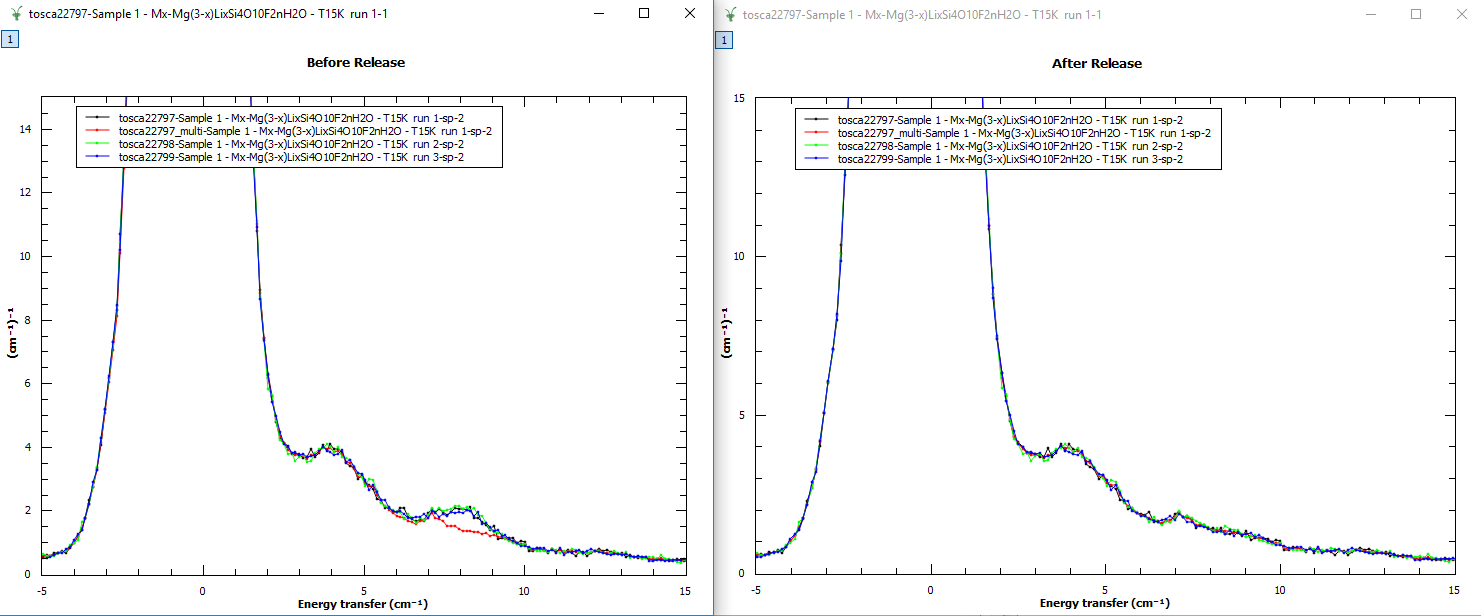Click the Energy transfer axis label in Before Release
This screenshot has width=1481, height=616.
(x=363, y=605)
